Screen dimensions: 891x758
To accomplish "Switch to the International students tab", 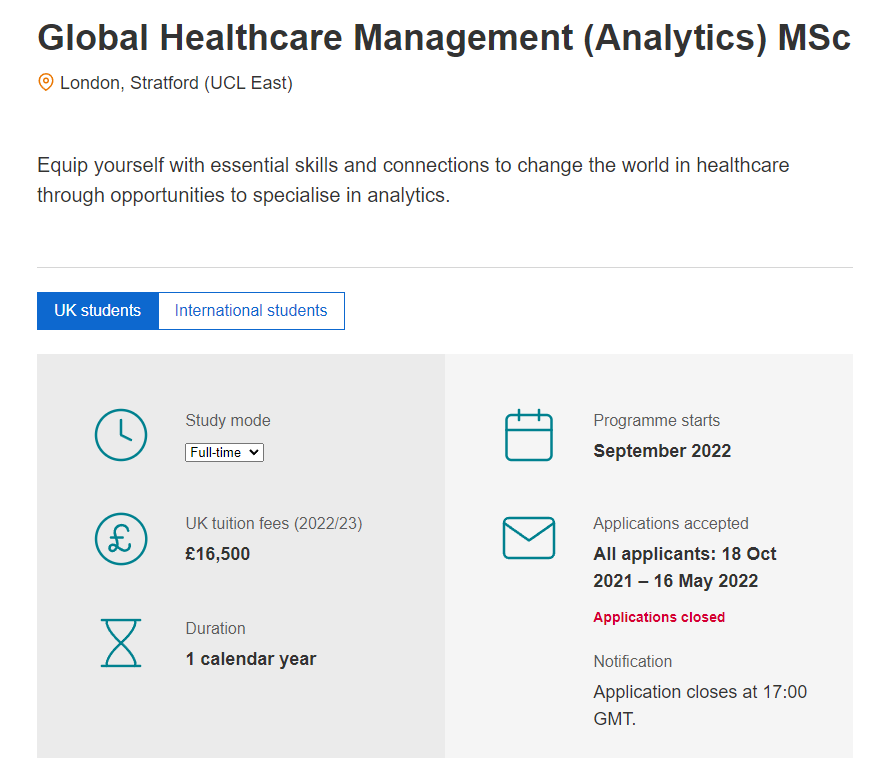I will click(251, 311).
